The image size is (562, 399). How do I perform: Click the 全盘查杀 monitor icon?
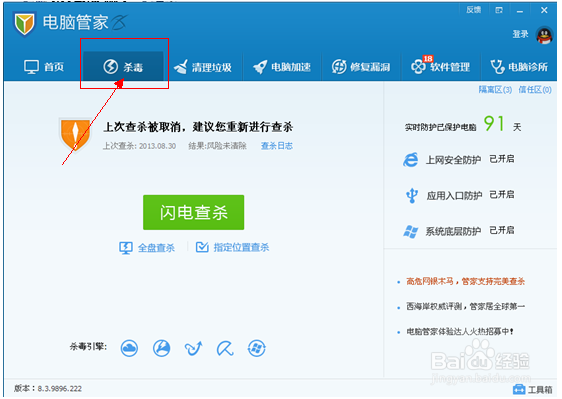[x=125, y=248]
